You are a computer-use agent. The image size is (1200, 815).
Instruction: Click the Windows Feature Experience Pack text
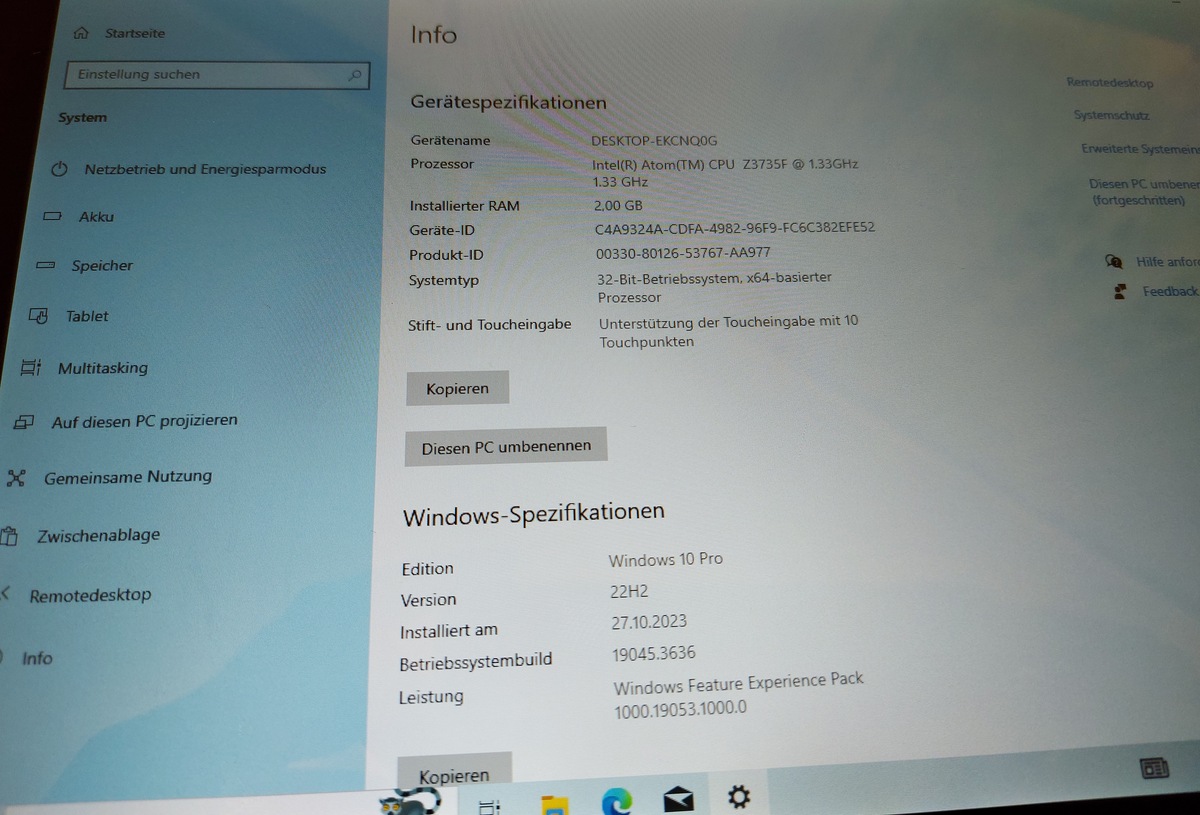[738, 695]
